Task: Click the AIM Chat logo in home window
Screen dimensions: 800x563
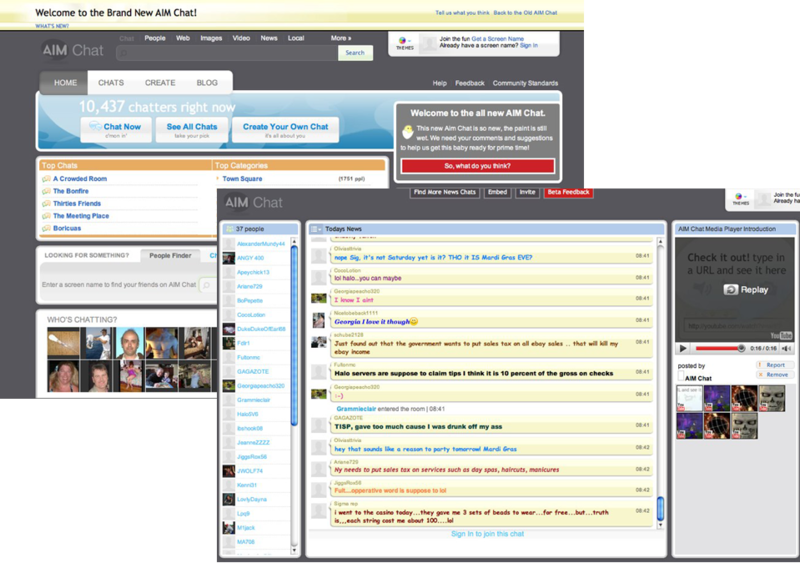Action: tap(72, 50)
